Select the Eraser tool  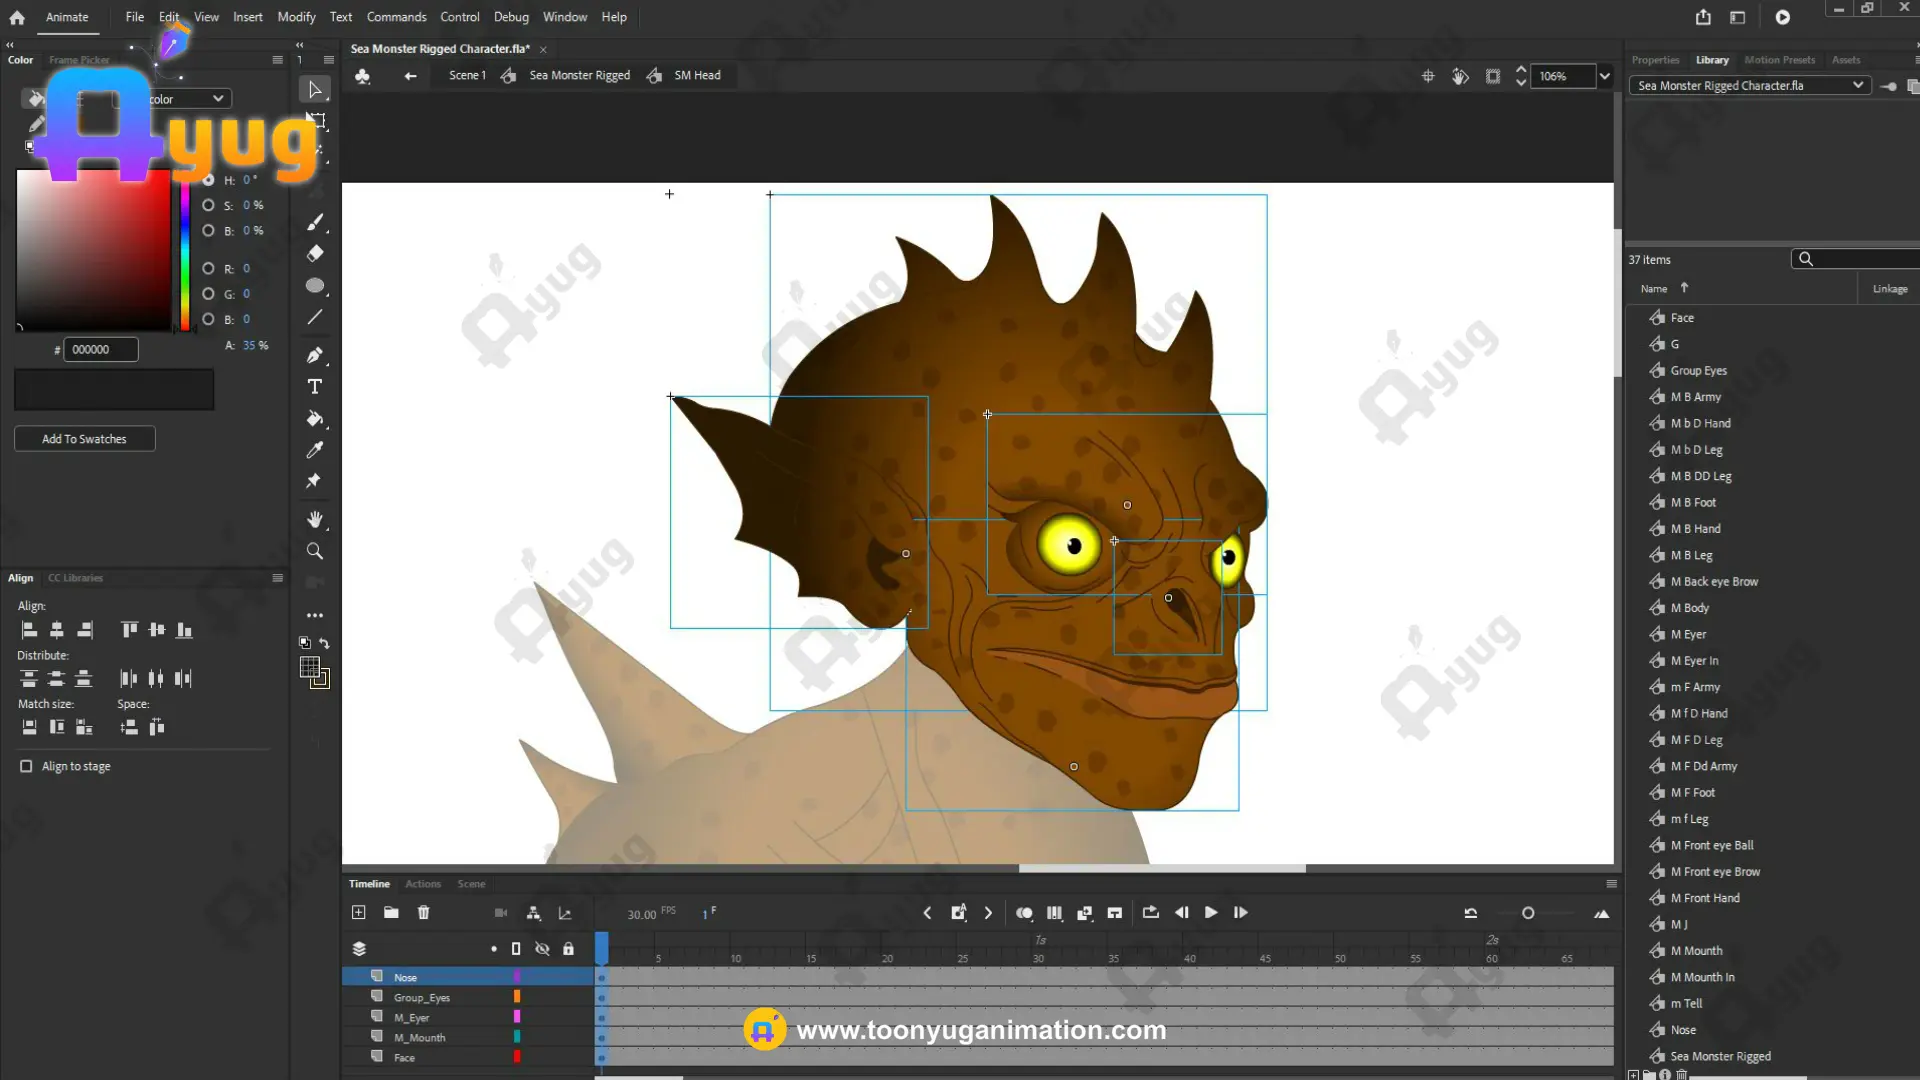click(x=314, y=254)
